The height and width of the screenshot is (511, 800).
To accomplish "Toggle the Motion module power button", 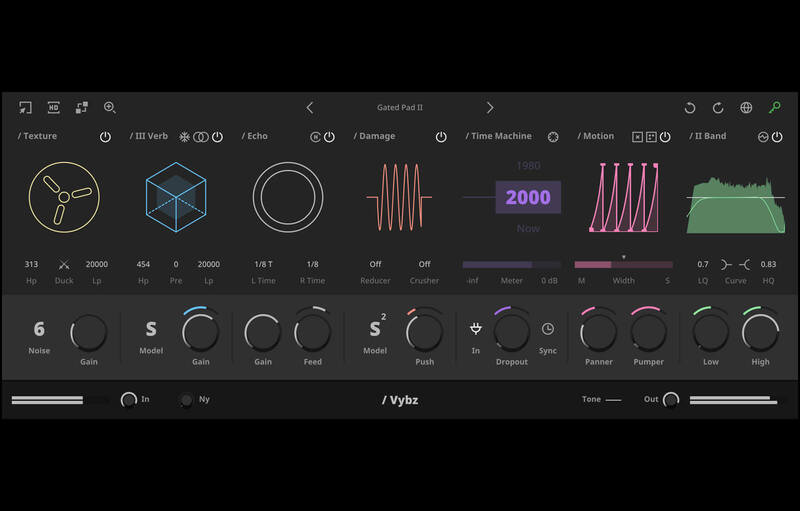I will point(665,137).
